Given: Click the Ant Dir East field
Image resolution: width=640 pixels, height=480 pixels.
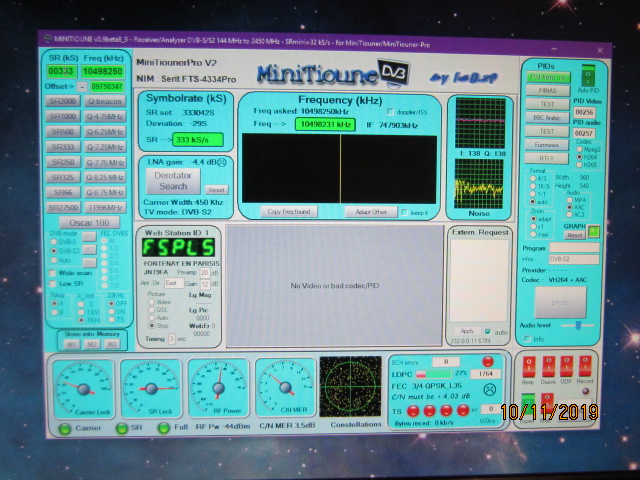Looking at the screenshot, I should point(174,283).
